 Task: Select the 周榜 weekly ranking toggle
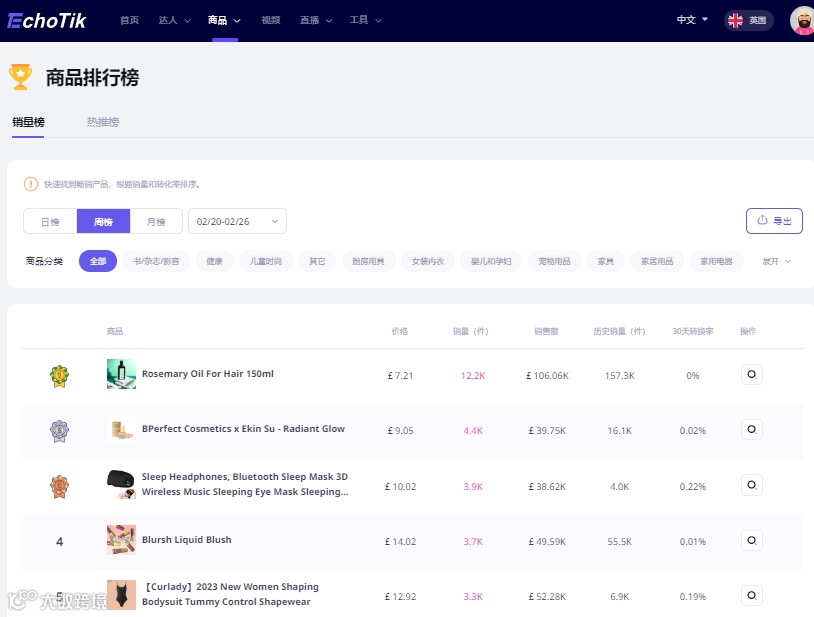point(103,222)
